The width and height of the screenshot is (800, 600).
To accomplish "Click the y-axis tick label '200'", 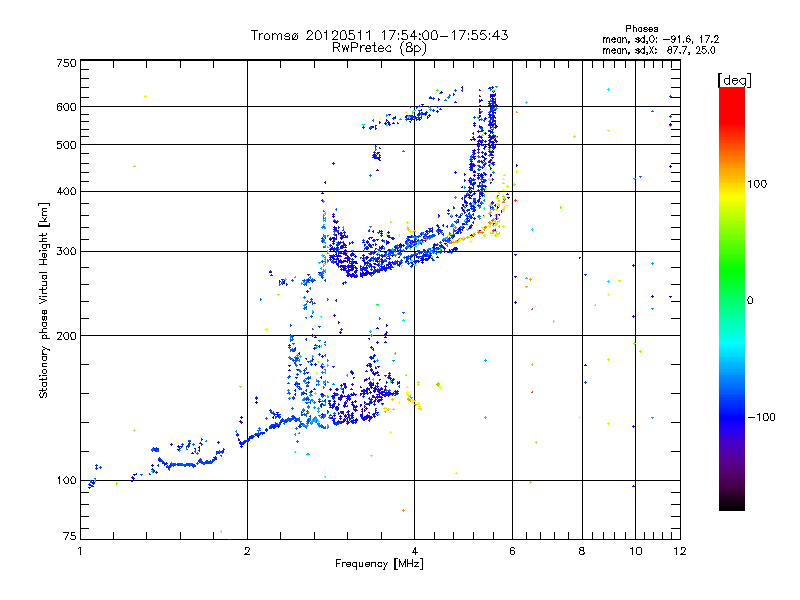I will click(66, 336).
